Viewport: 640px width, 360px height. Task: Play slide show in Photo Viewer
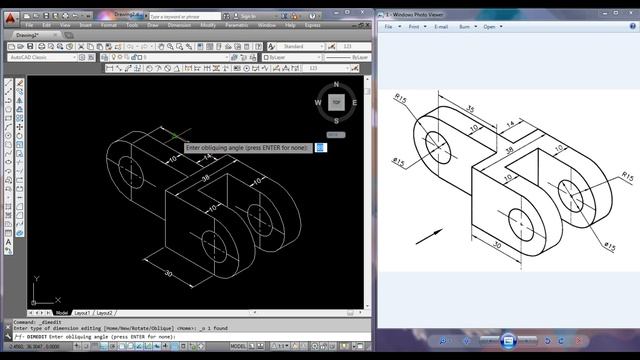pyautogui.click(x=508, y=340)
